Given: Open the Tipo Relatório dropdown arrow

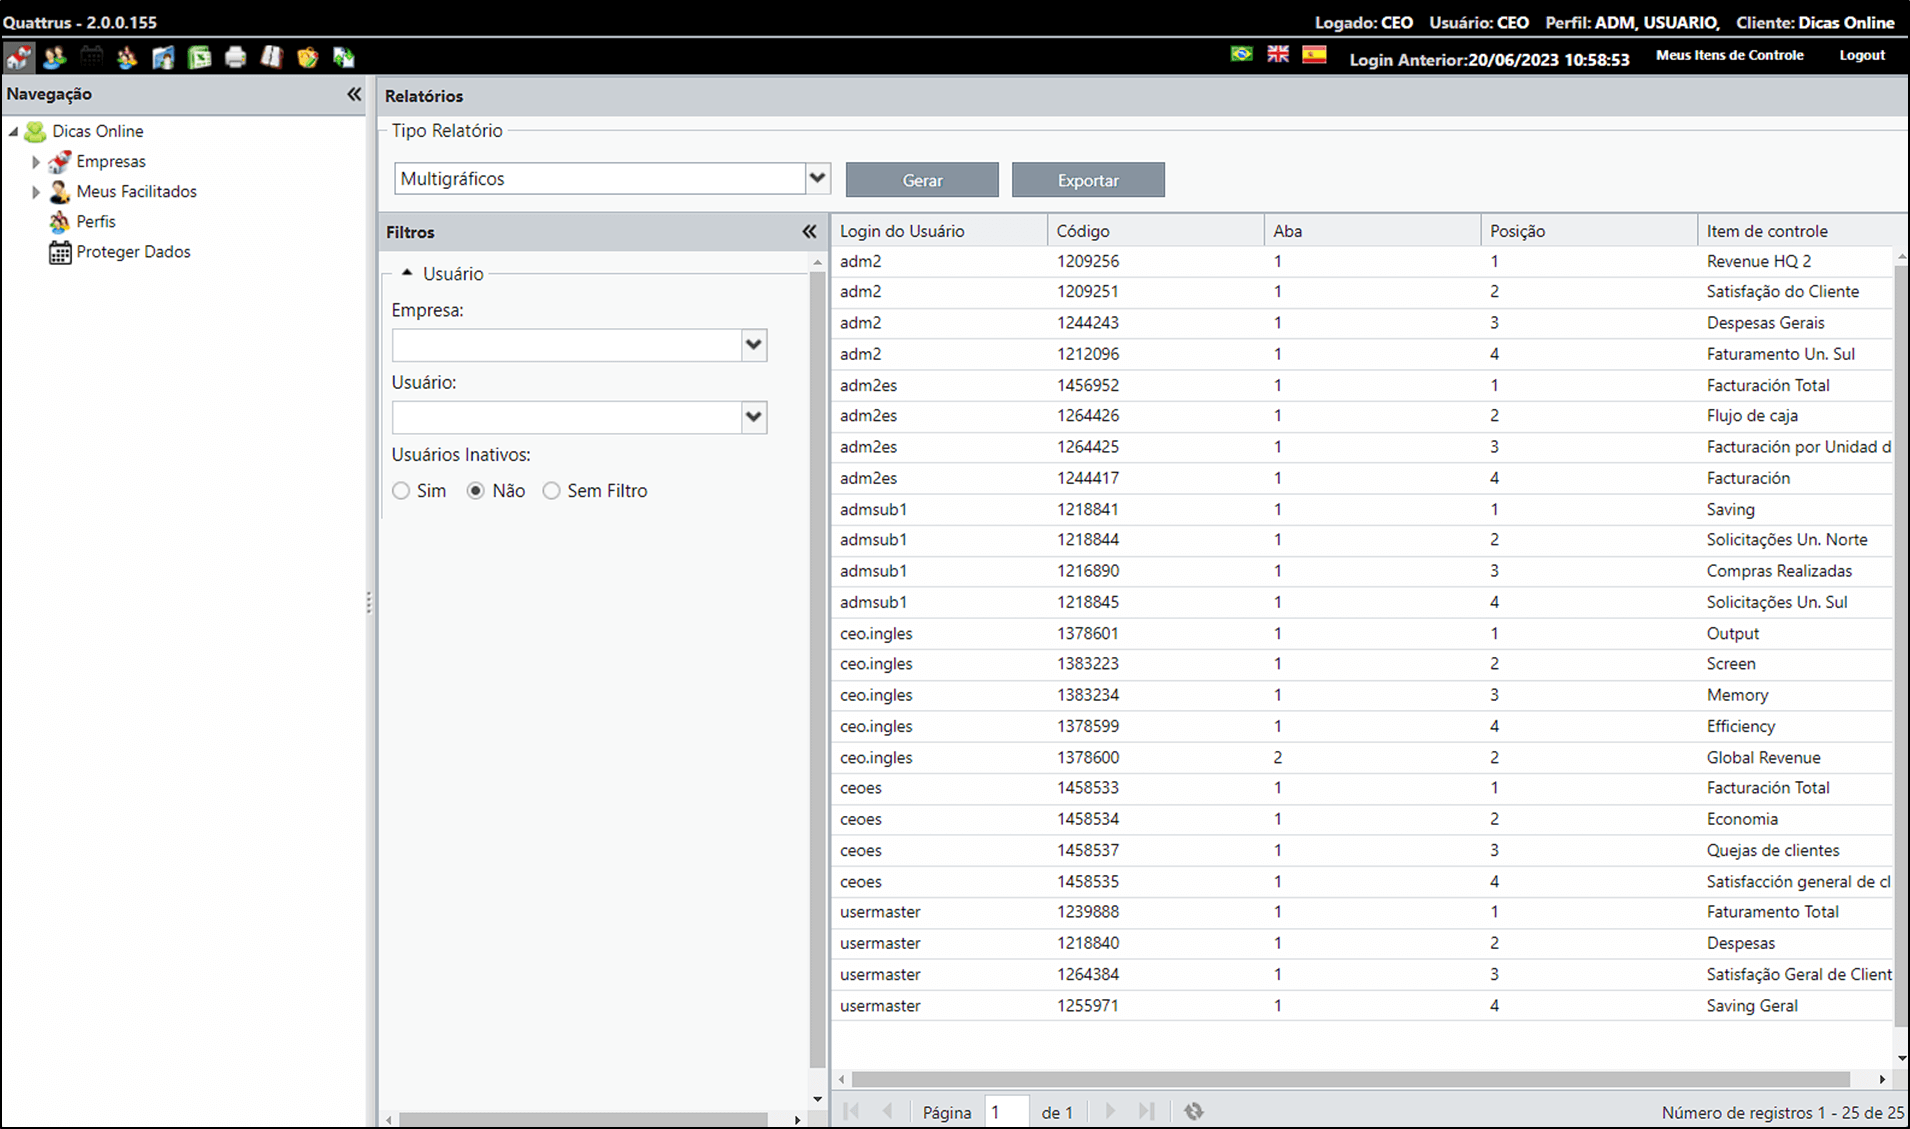Looking at the screenshot, I should coord(818,178).
